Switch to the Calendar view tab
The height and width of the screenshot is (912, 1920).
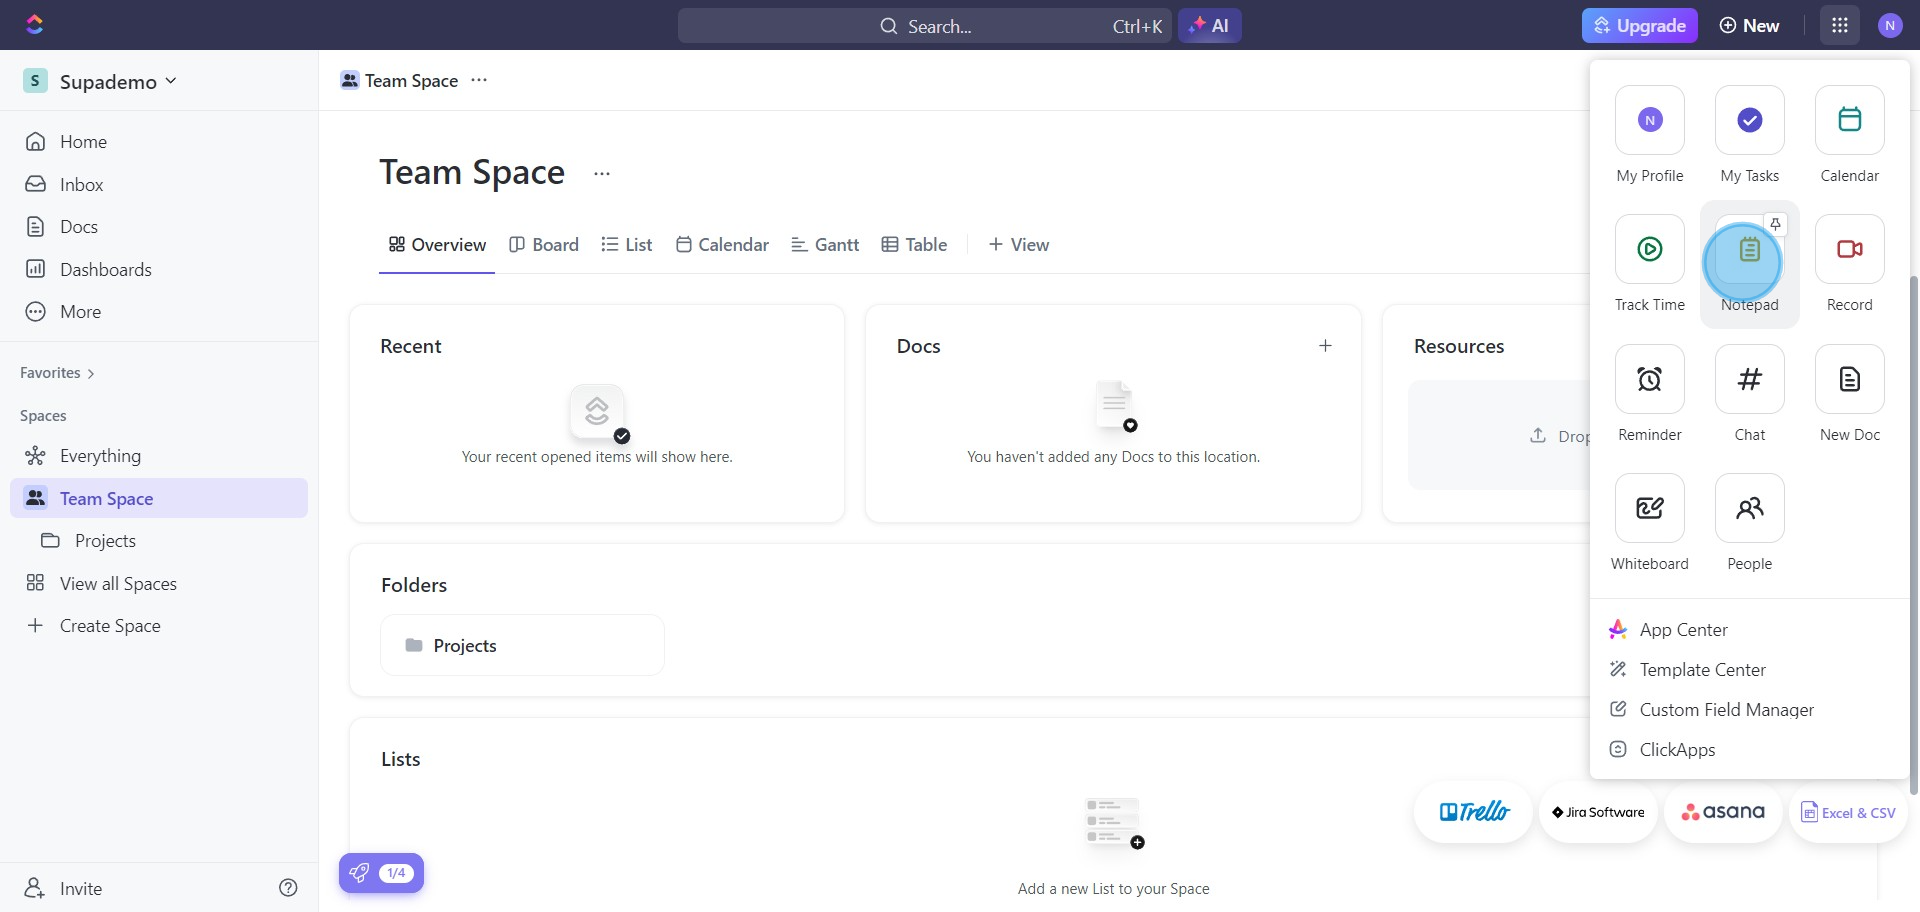coord(722,245)
